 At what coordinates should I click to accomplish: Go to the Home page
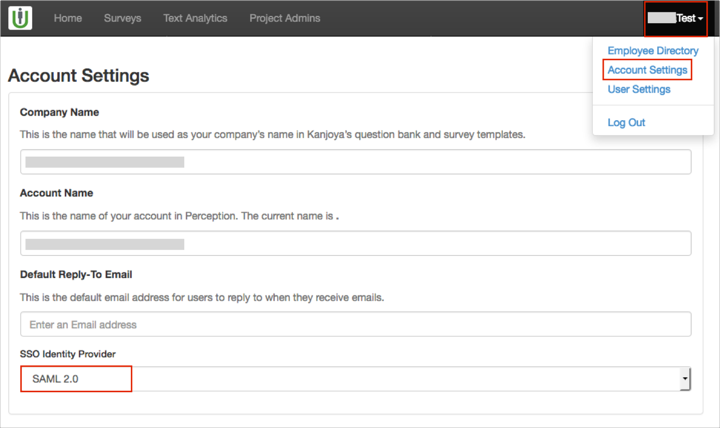click(68, 18)
